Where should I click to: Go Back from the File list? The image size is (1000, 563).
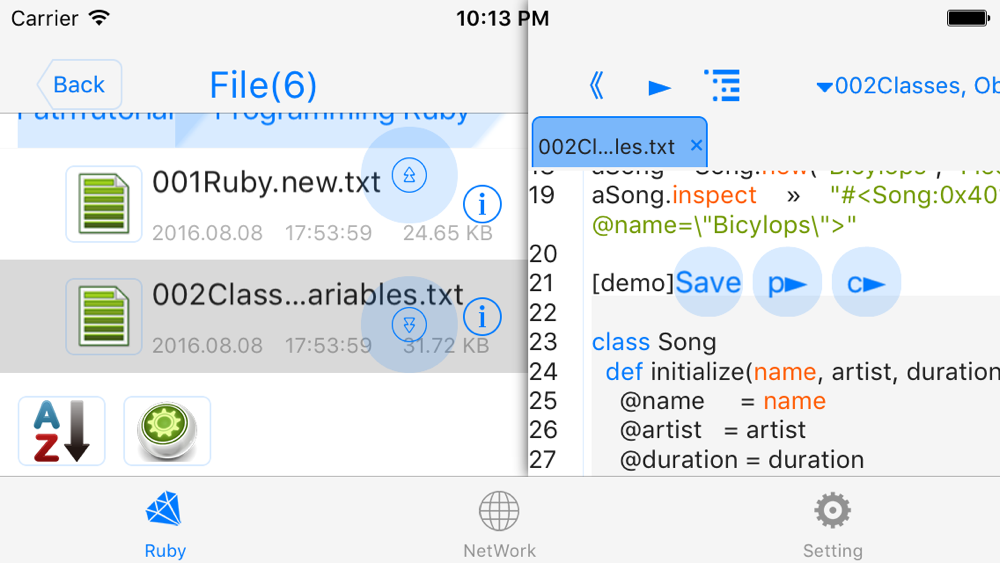pyautogui.click(x=79, y=85)
